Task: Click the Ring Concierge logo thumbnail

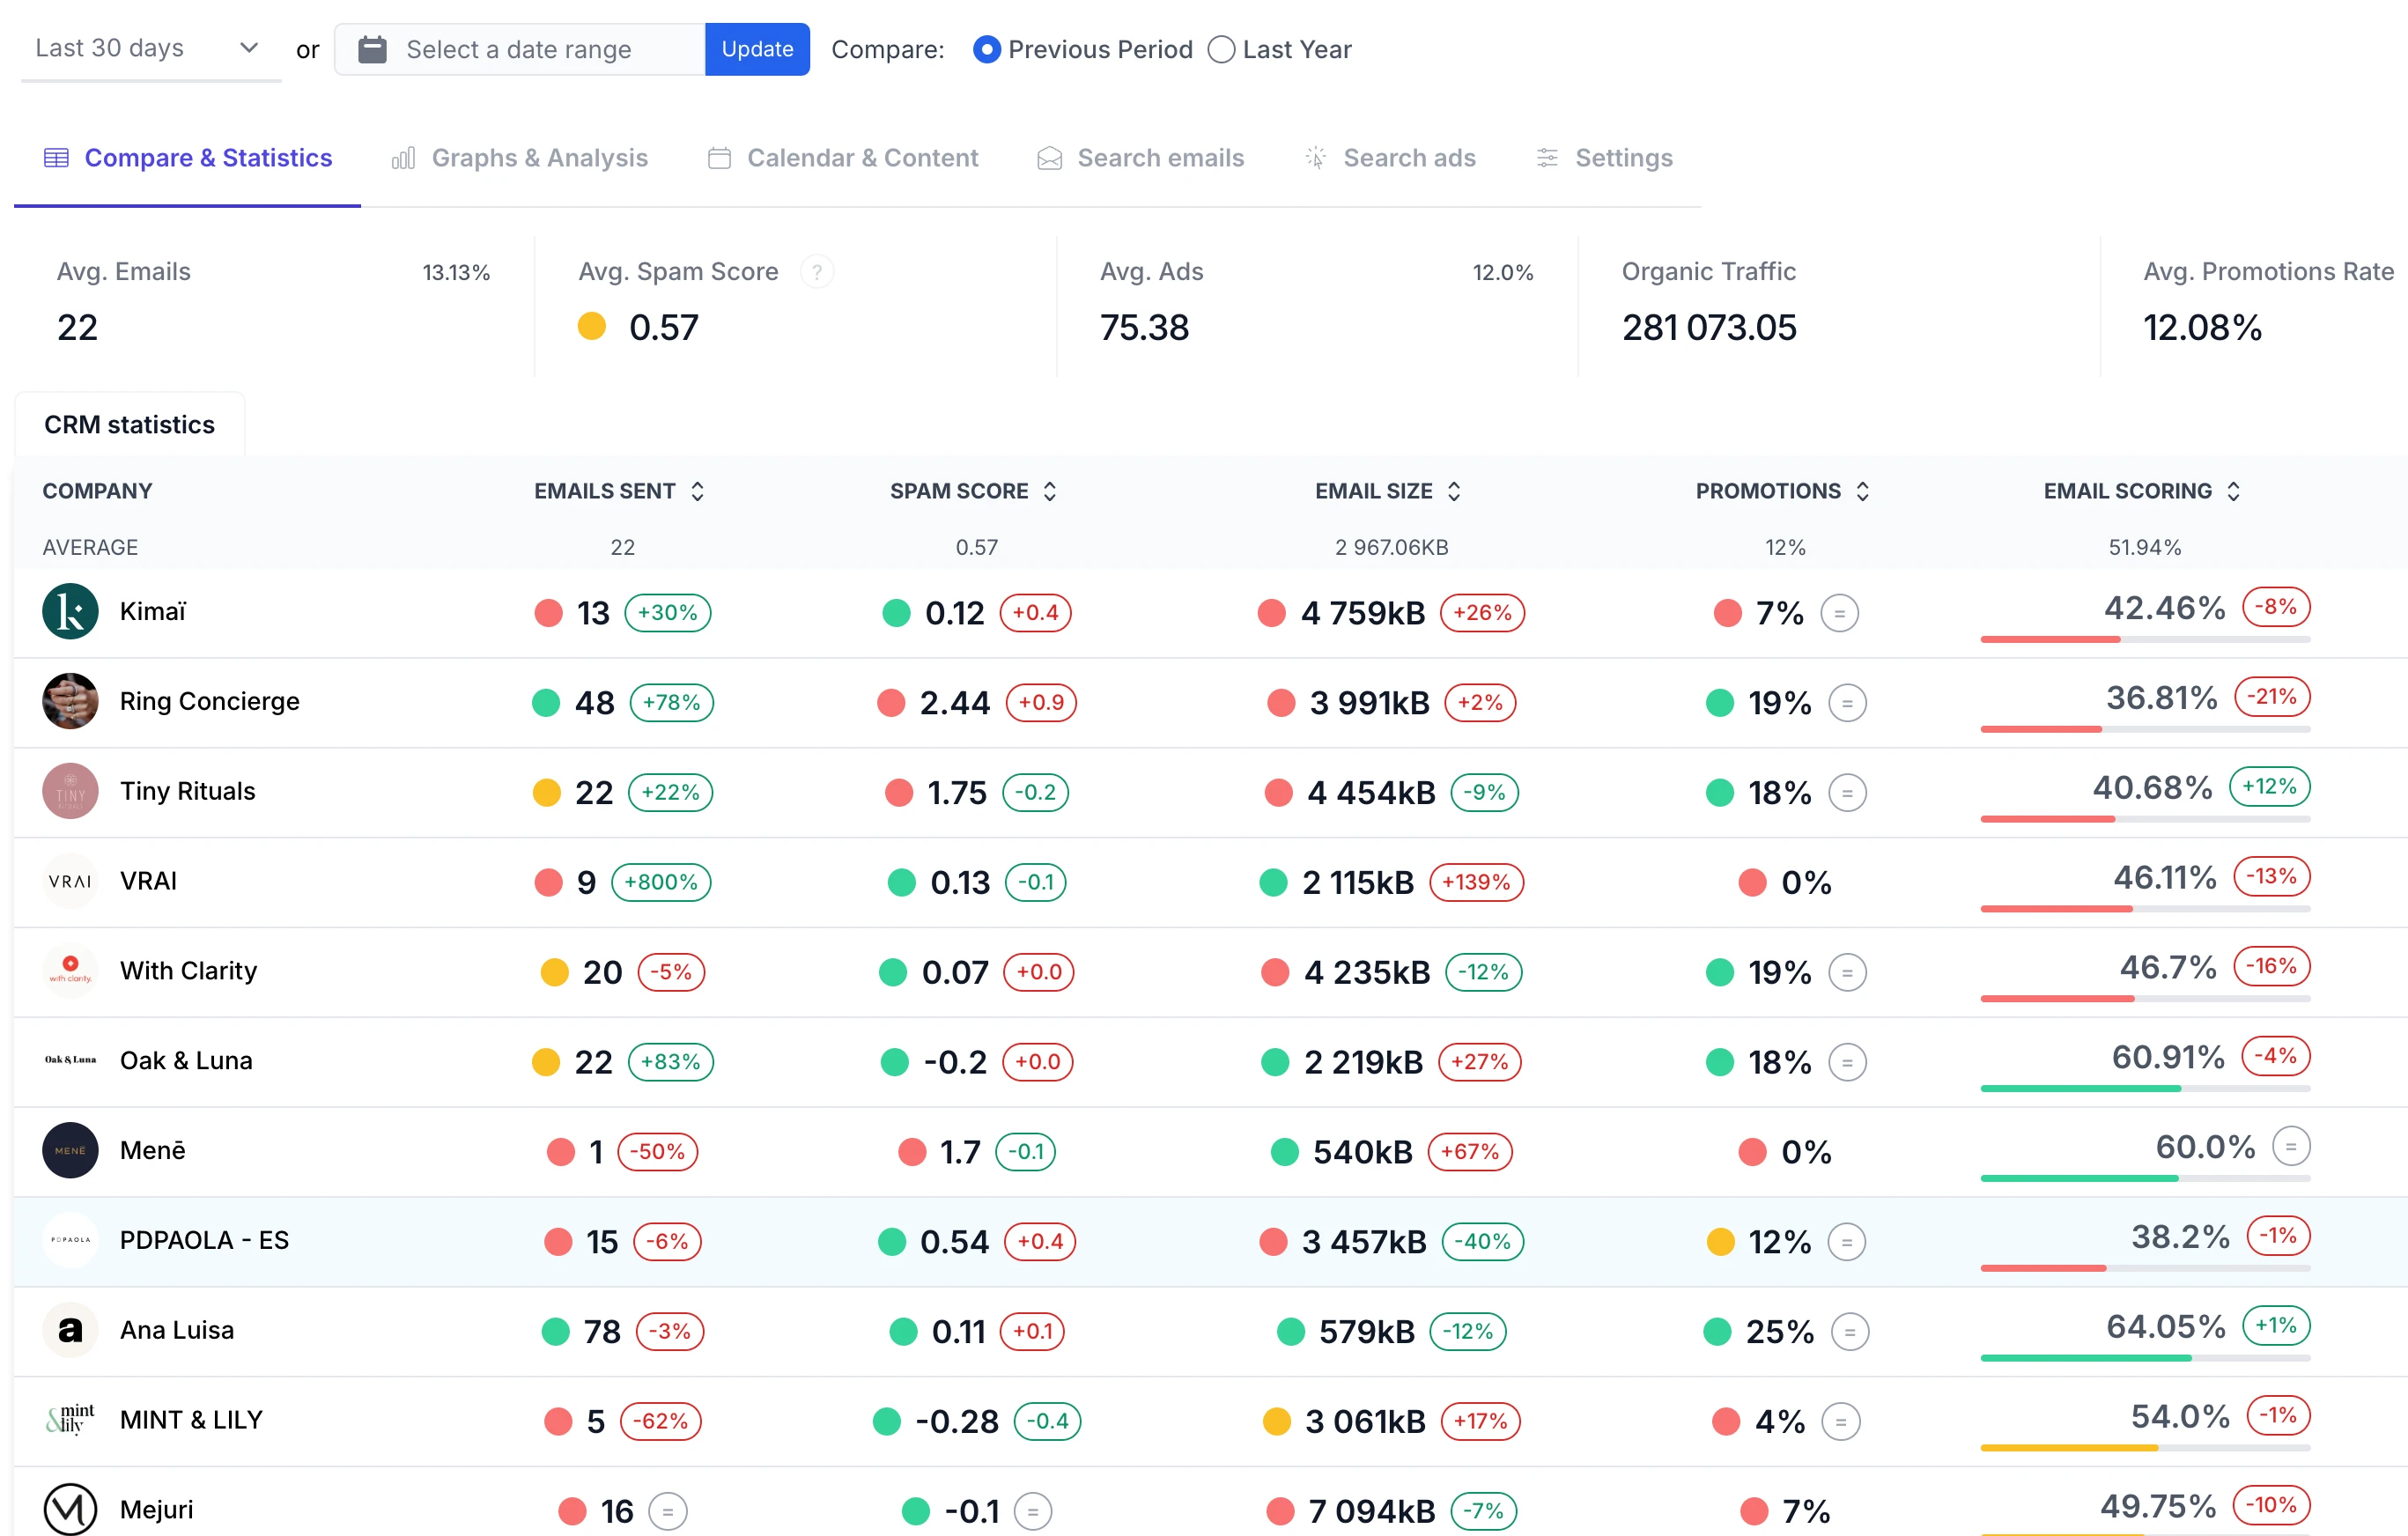Action: pos(70,701)
